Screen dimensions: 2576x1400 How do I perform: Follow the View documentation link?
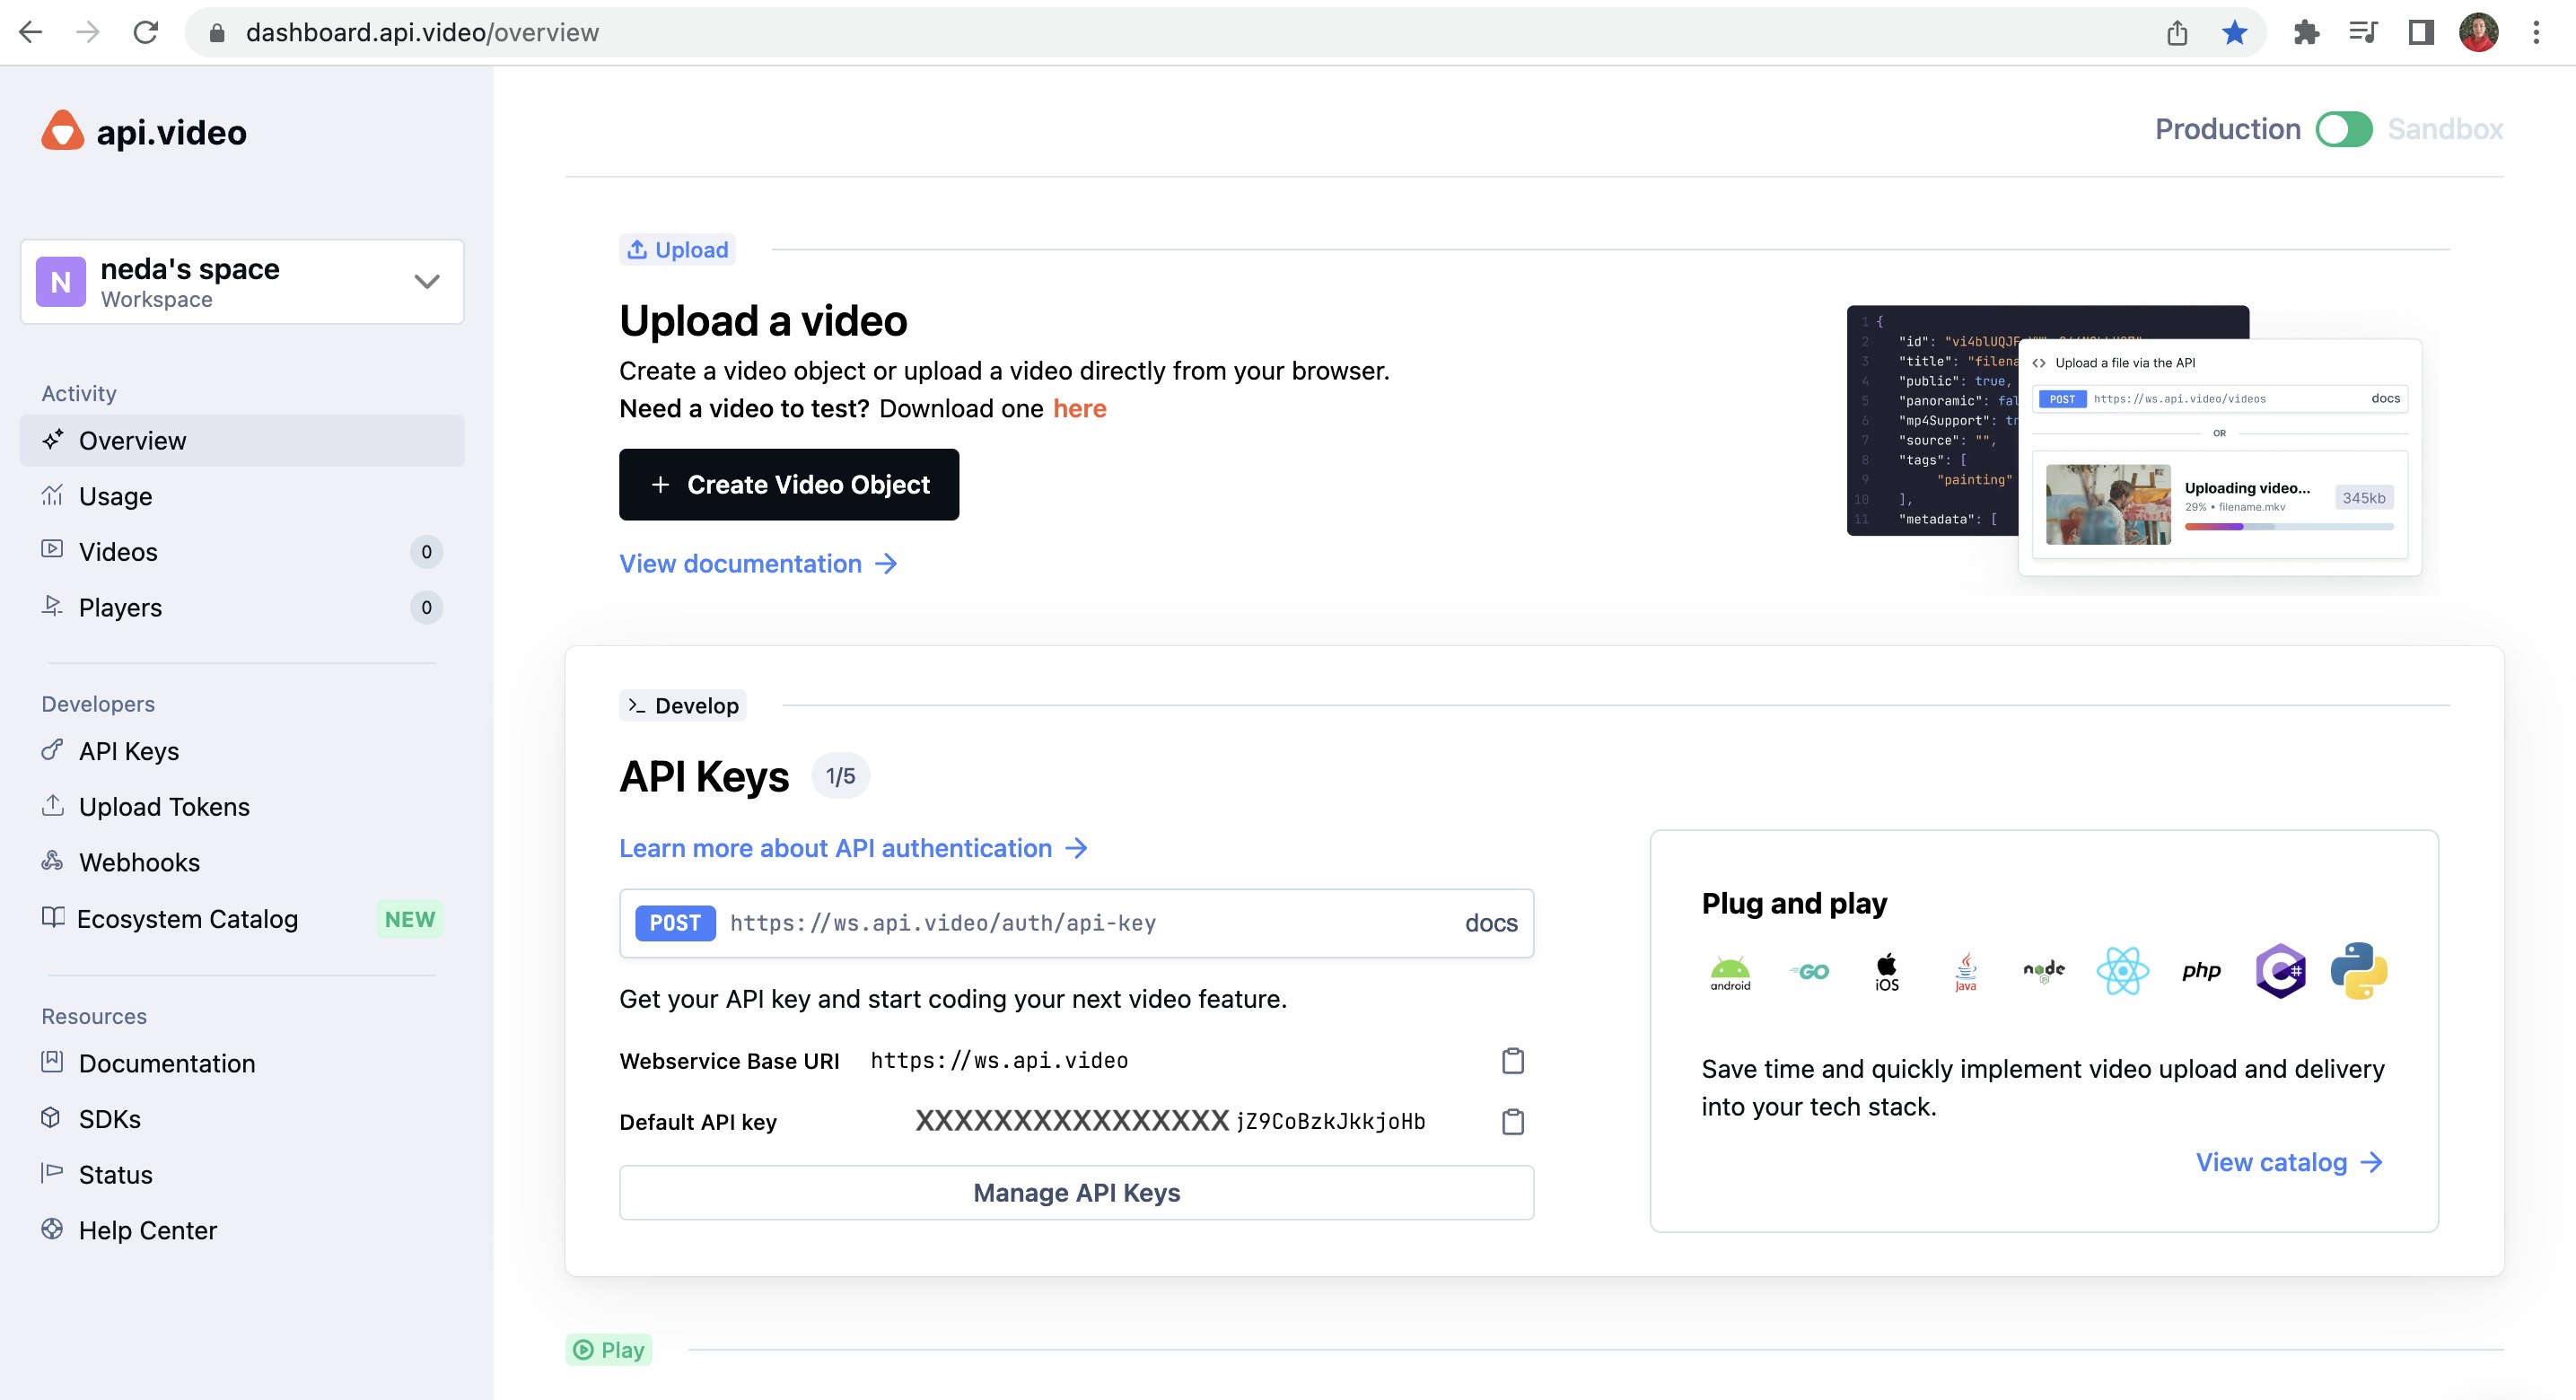point(758,564)
